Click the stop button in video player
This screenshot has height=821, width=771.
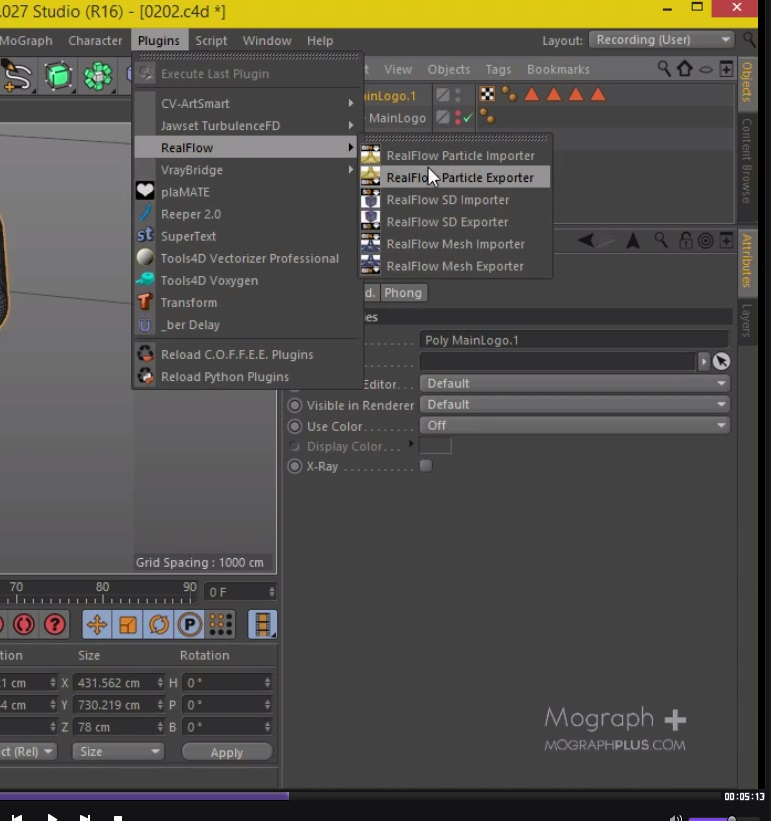coord(118,817)
